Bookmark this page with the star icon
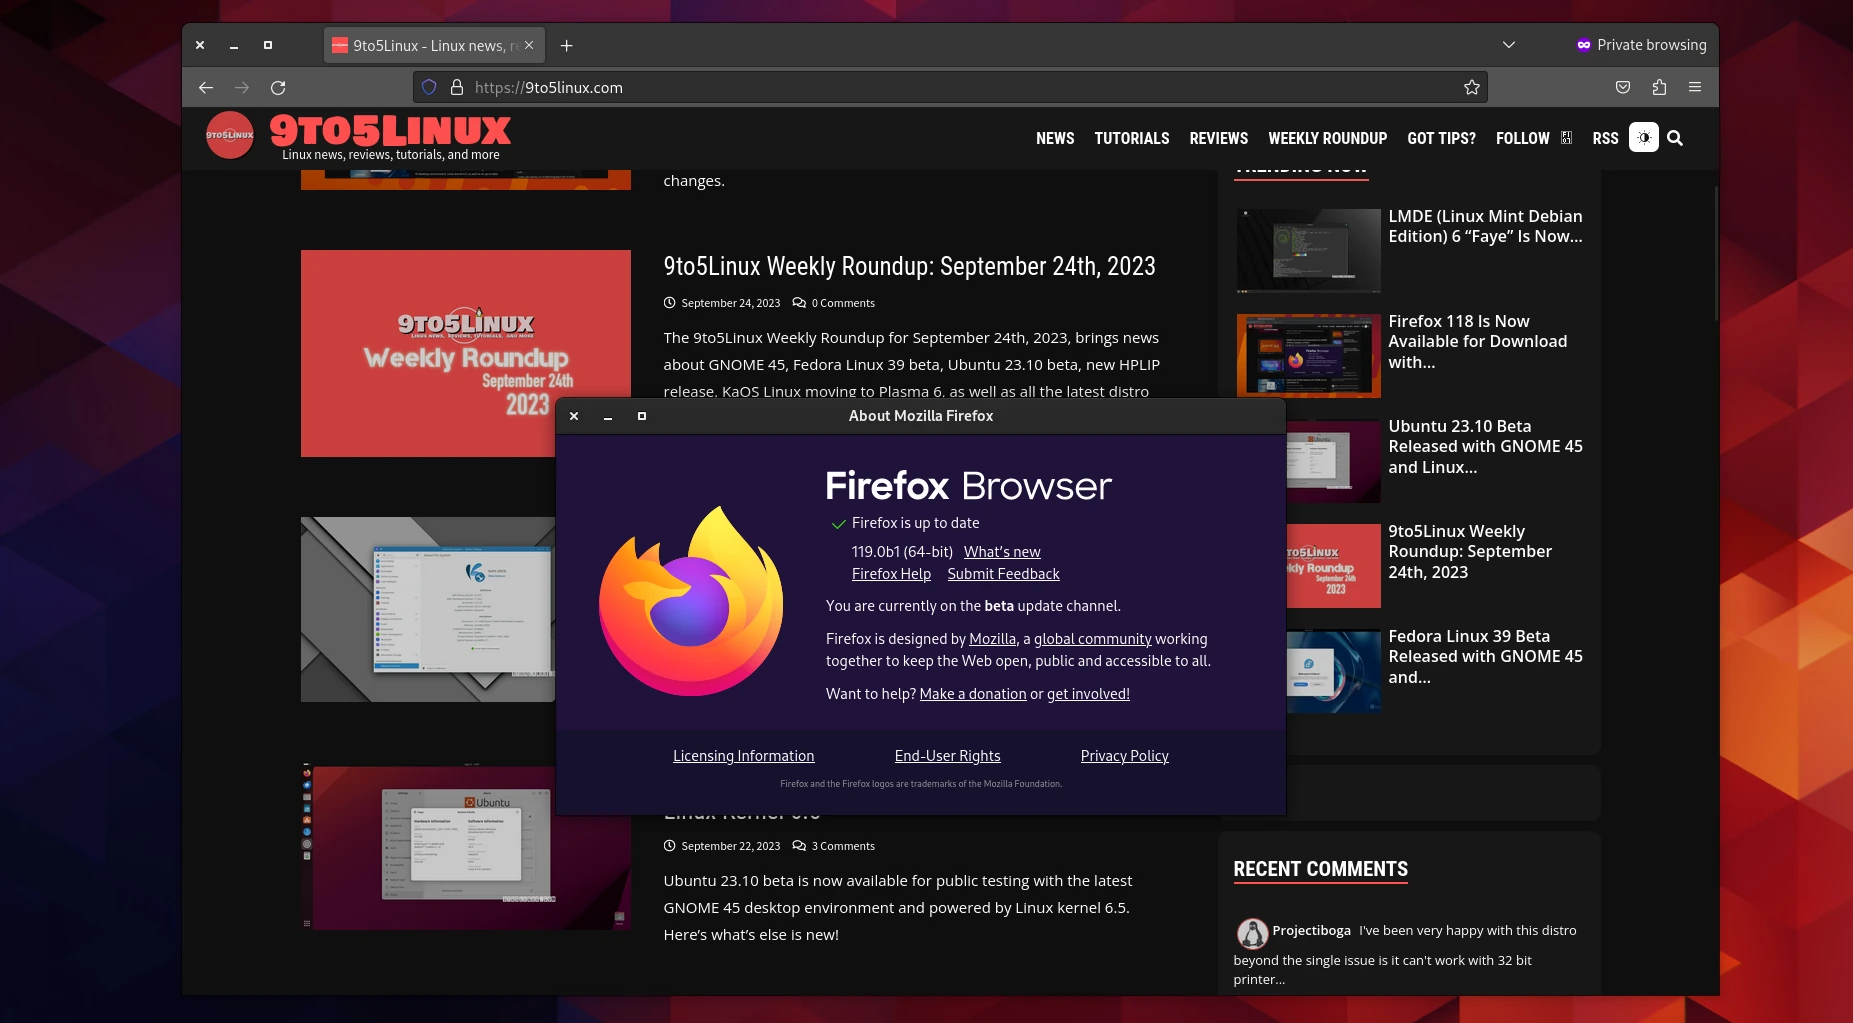The width and height of the screenshot is (1853, 1023). coord(1470,87)
